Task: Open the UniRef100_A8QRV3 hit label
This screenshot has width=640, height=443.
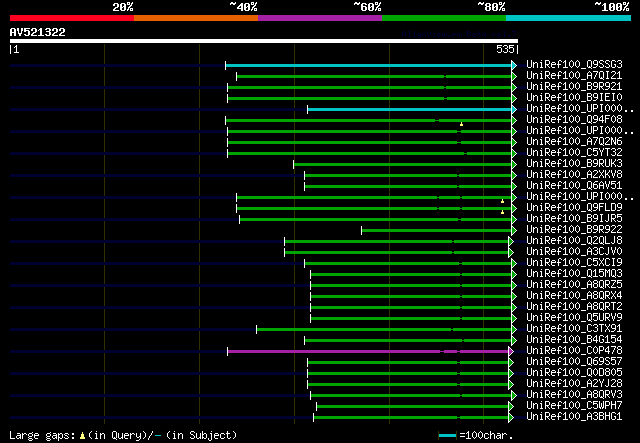Action: tap(574, 395)
